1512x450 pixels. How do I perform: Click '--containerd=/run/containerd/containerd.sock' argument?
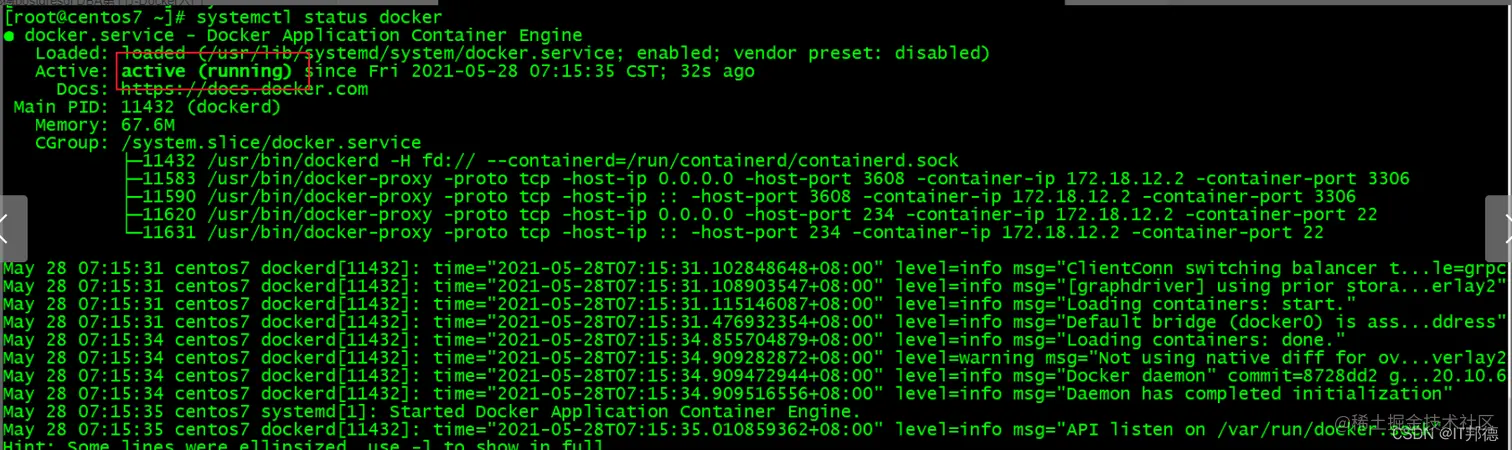pos(724,162)
